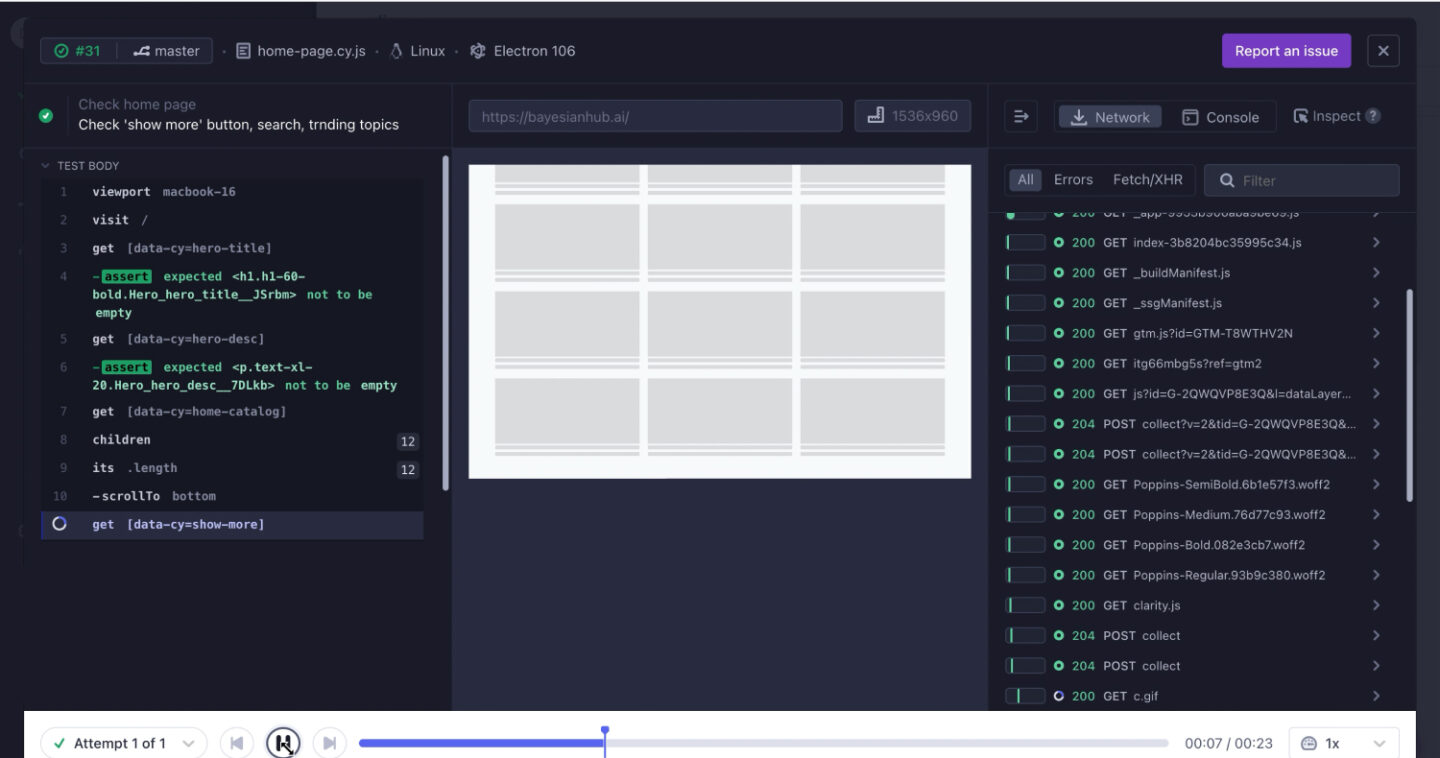The height and width of the screenshot is (758, 1440).
Task: Select the hero desc assert command
Action: click(x=232, y=376)
